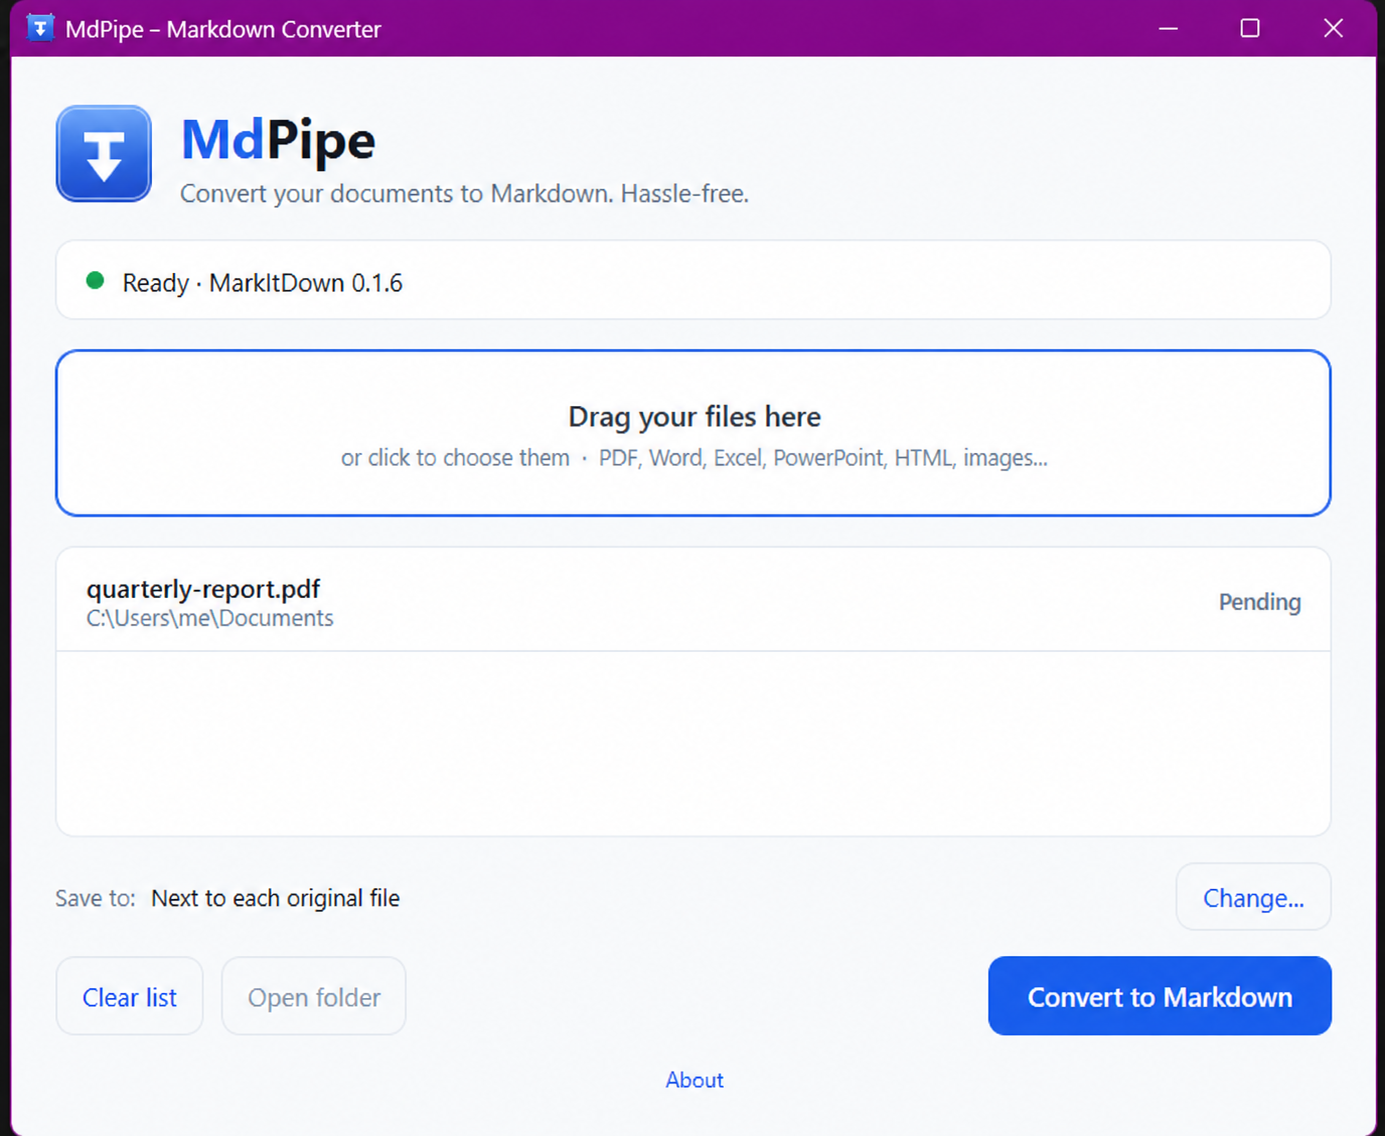
Task: Click the small MdPipe icon in title bar
Action: [x=40, y=28]
